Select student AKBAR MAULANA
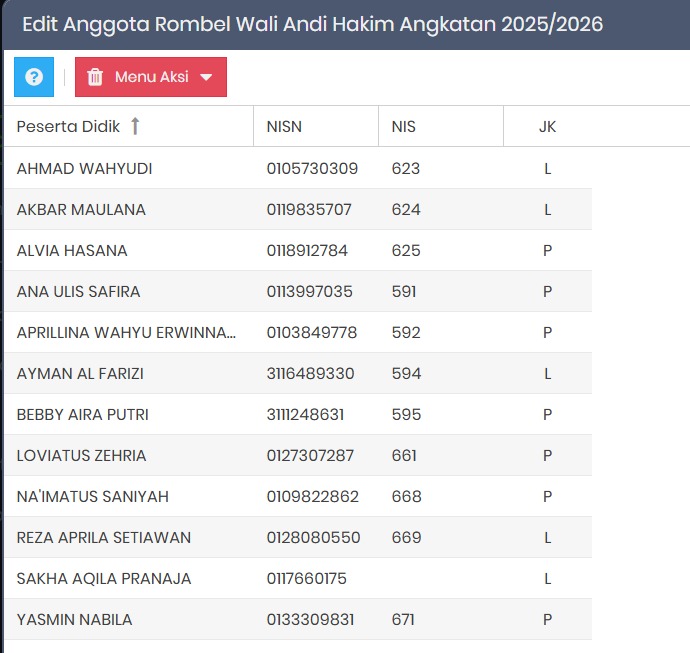 click(81, 209)
